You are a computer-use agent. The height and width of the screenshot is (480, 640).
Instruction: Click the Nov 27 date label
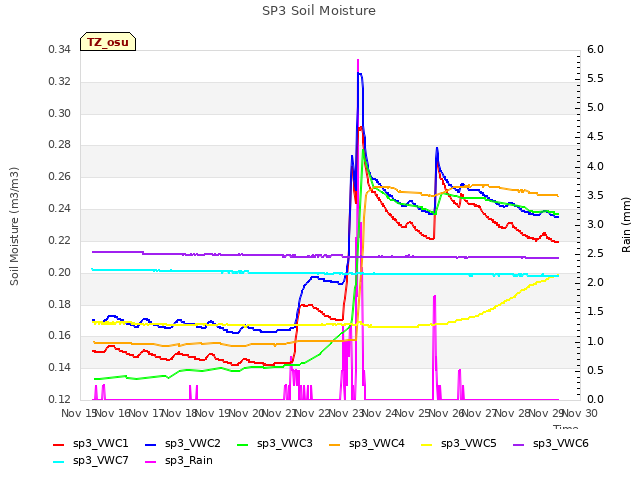click(480, 413)
